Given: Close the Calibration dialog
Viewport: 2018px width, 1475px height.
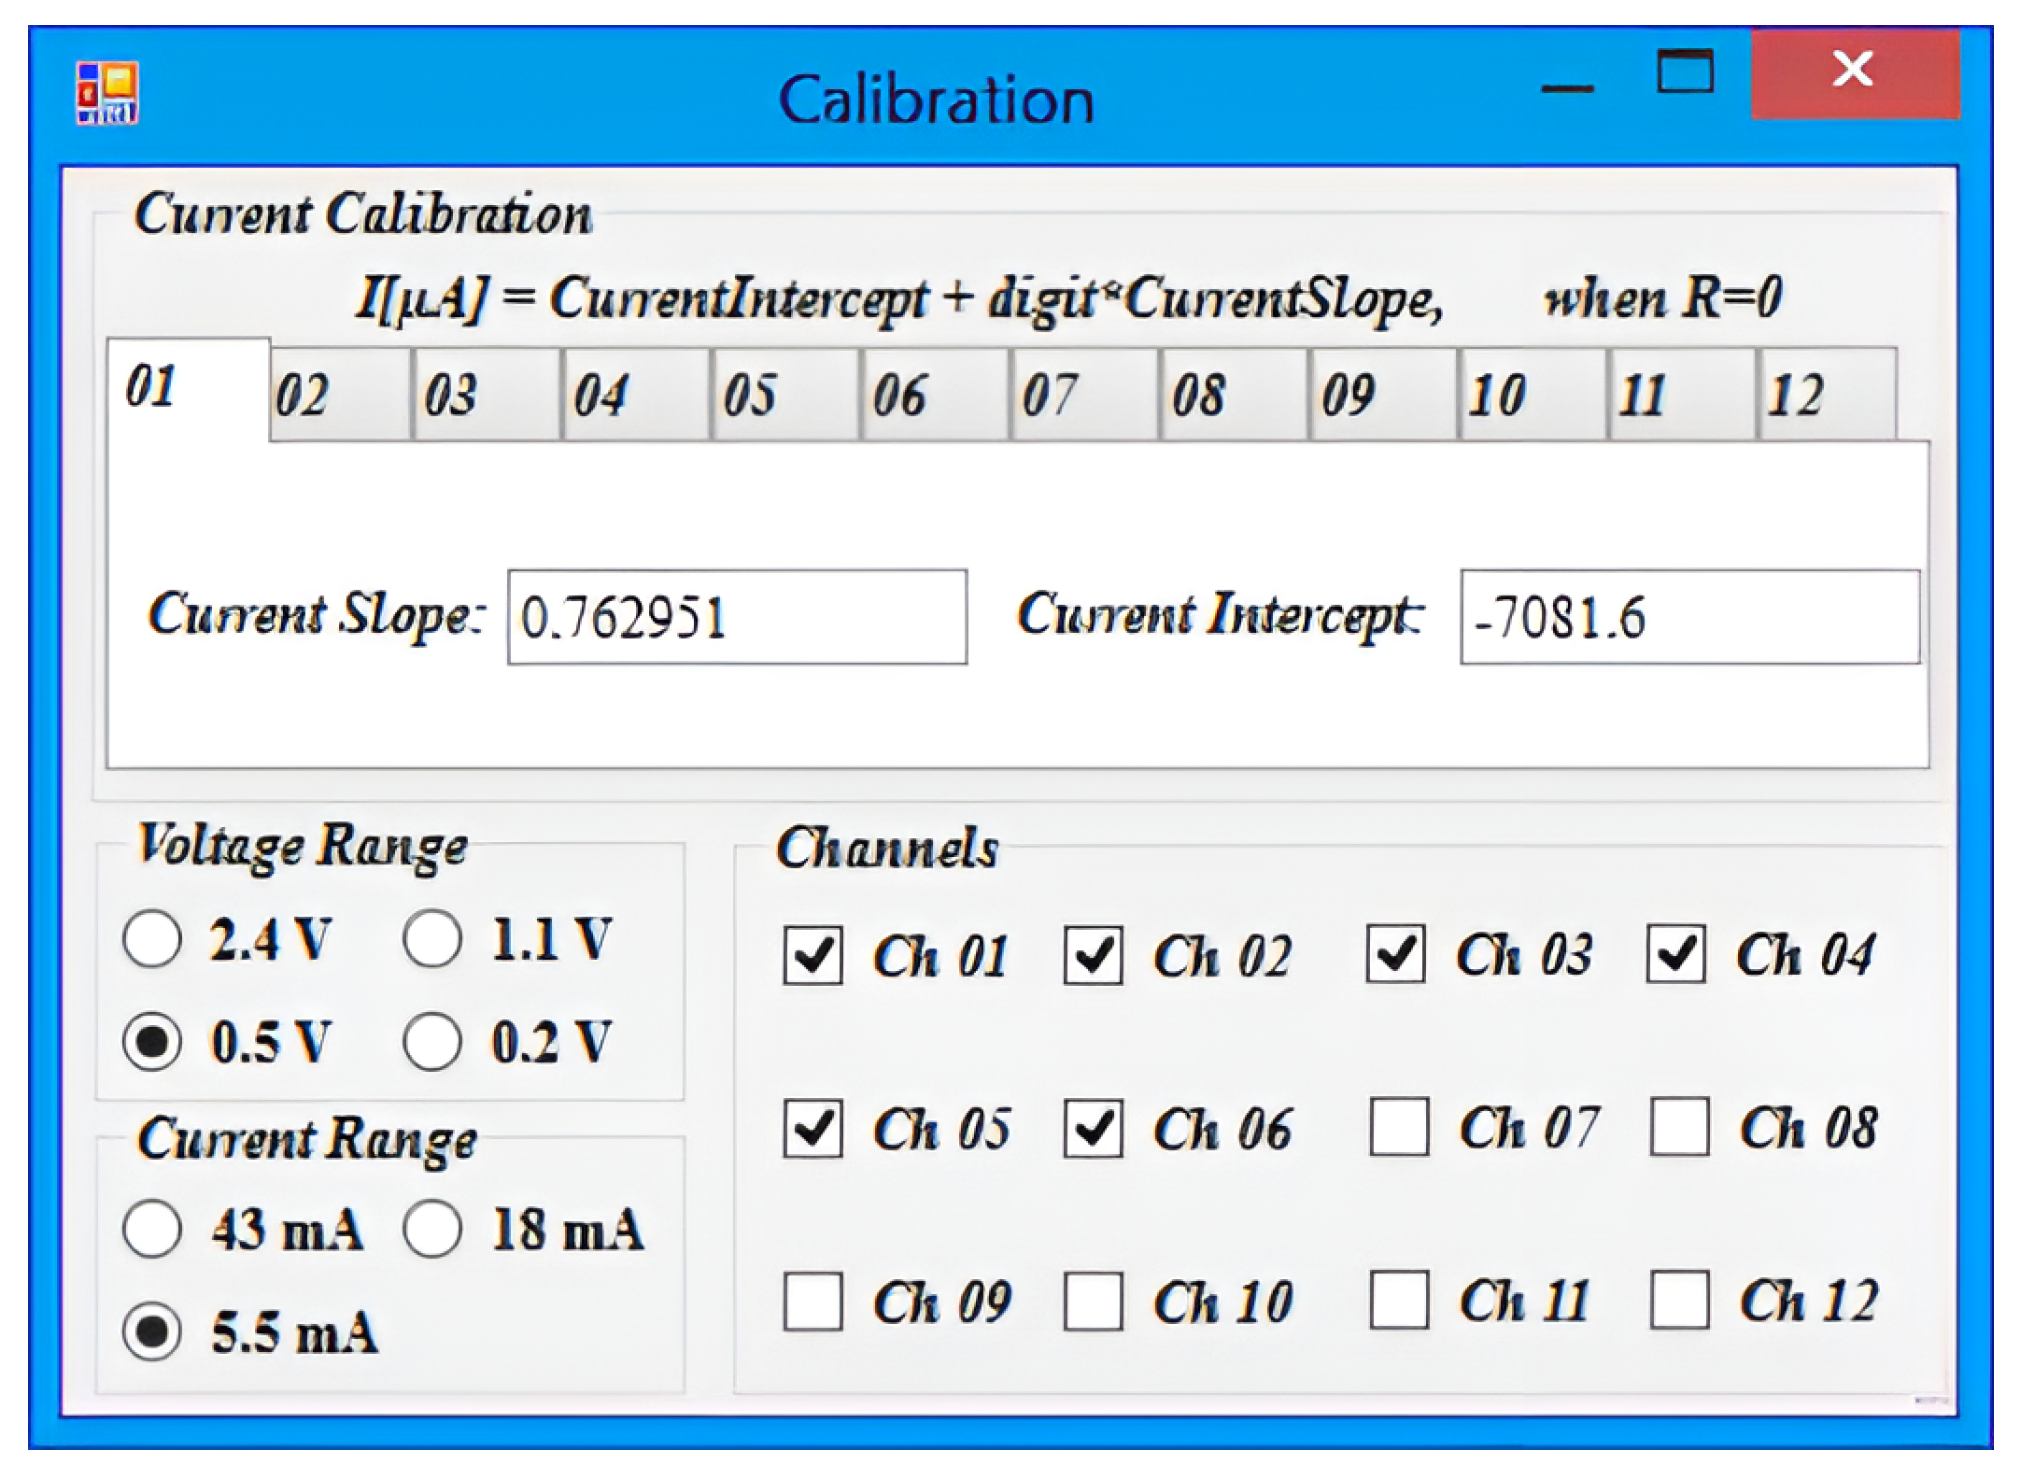Looking at the screenshot, I should click(1853, 72).
